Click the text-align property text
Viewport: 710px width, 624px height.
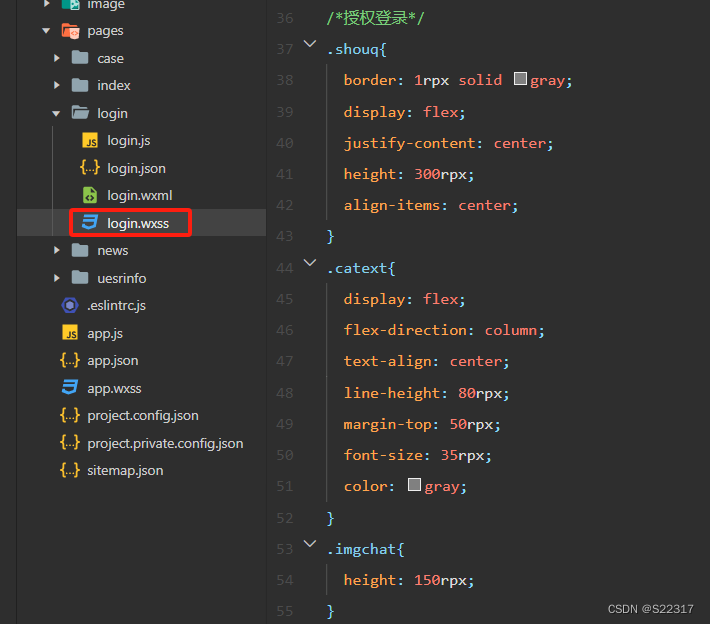[387, 361]
